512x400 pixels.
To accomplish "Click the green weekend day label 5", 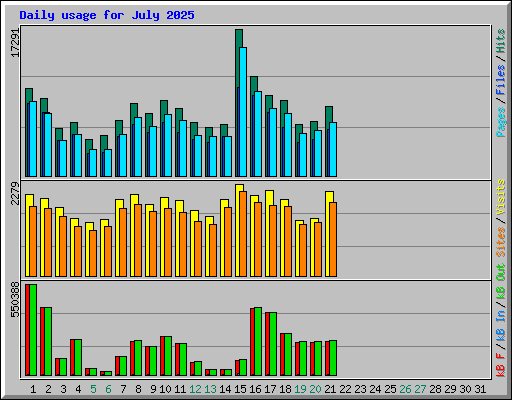I will click(93, 389).
